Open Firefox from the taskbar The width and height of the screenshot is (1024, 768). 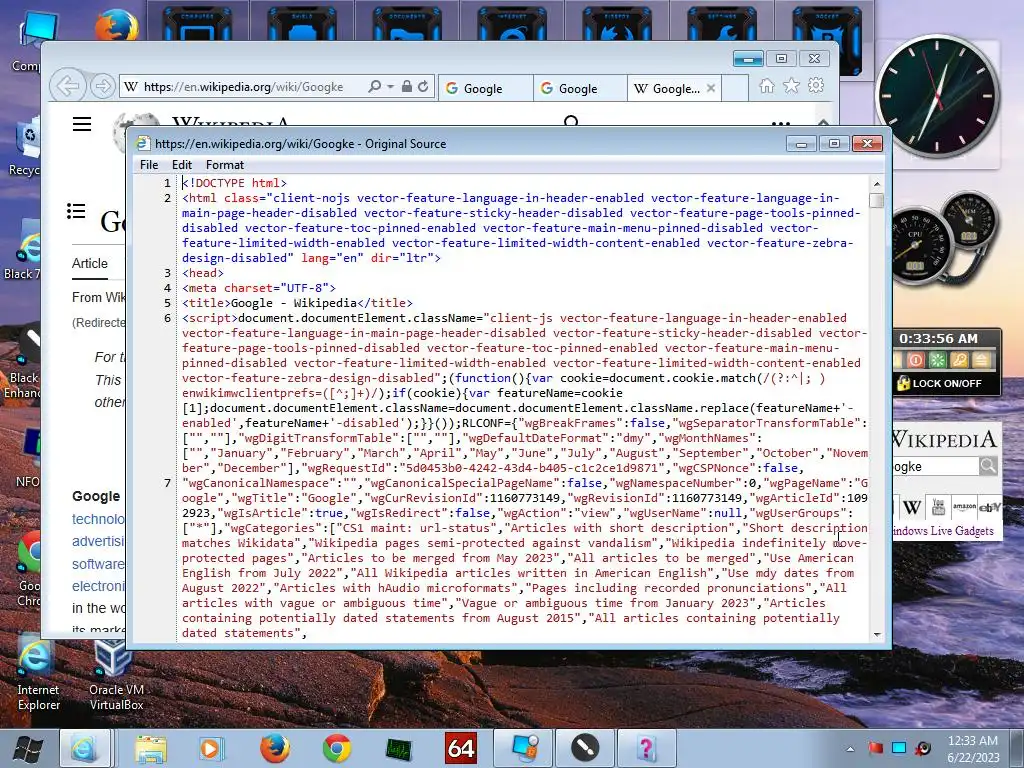[275, 748]
